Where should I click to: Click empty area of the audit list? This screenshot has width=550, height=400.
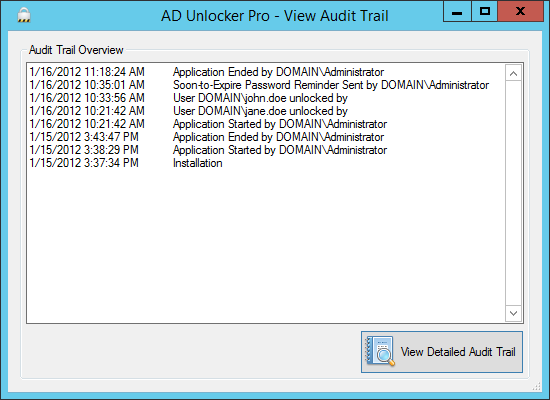click(266, 246)
